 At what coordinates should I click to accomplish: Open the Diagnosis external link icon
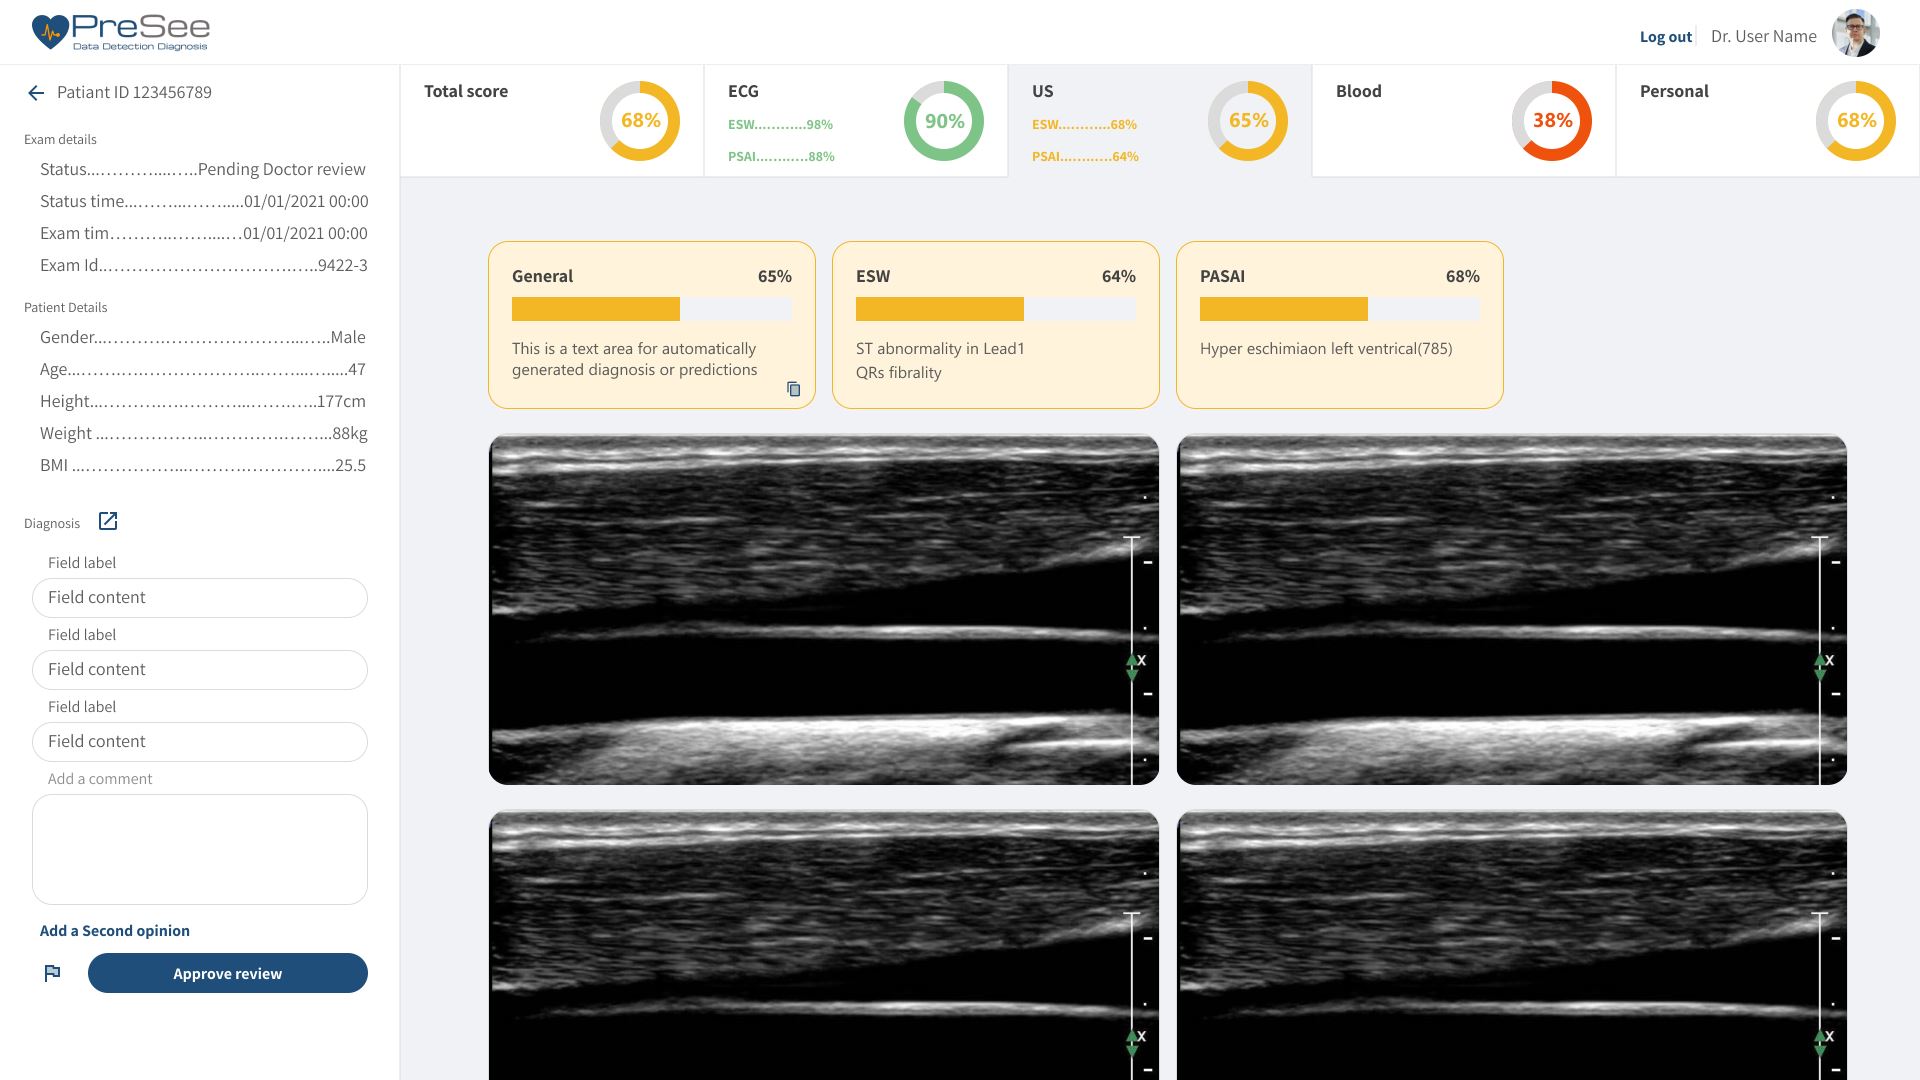click(108, 521)
